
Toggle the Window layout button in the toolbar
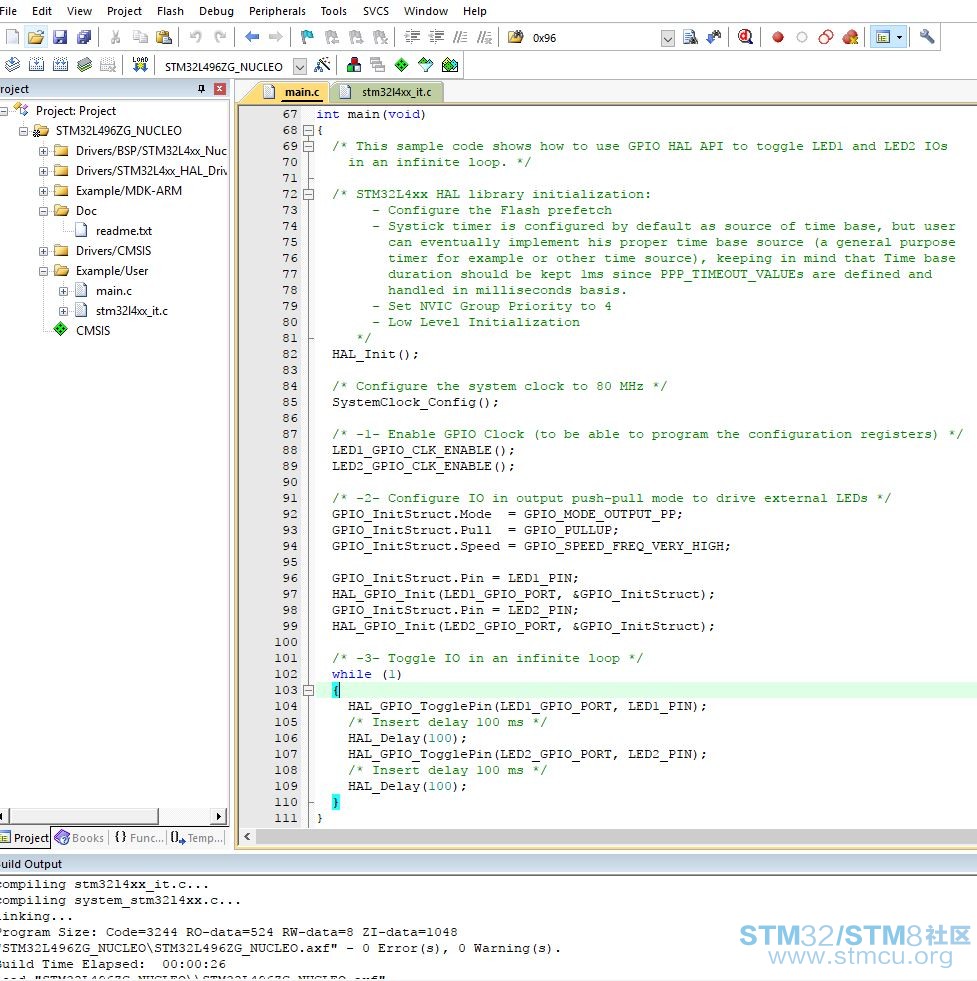tap(883, 37)
